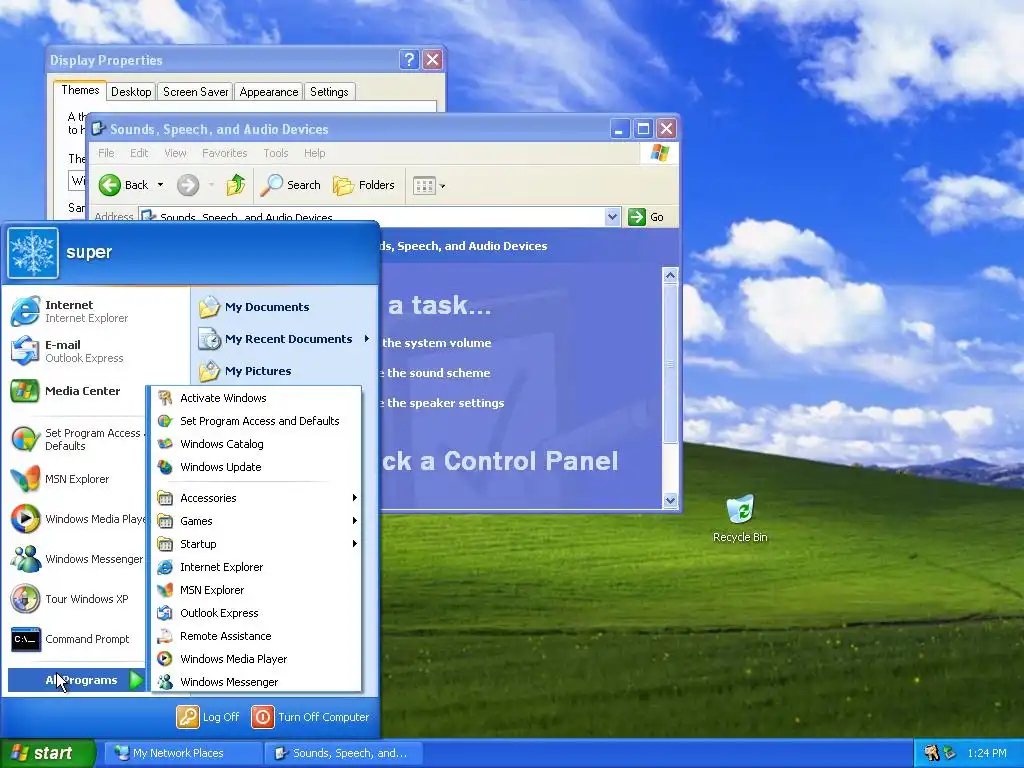The width and height of the screenshot is (1024, 768).
Task: Click the taskbar clock
Action: coord(987,753)
